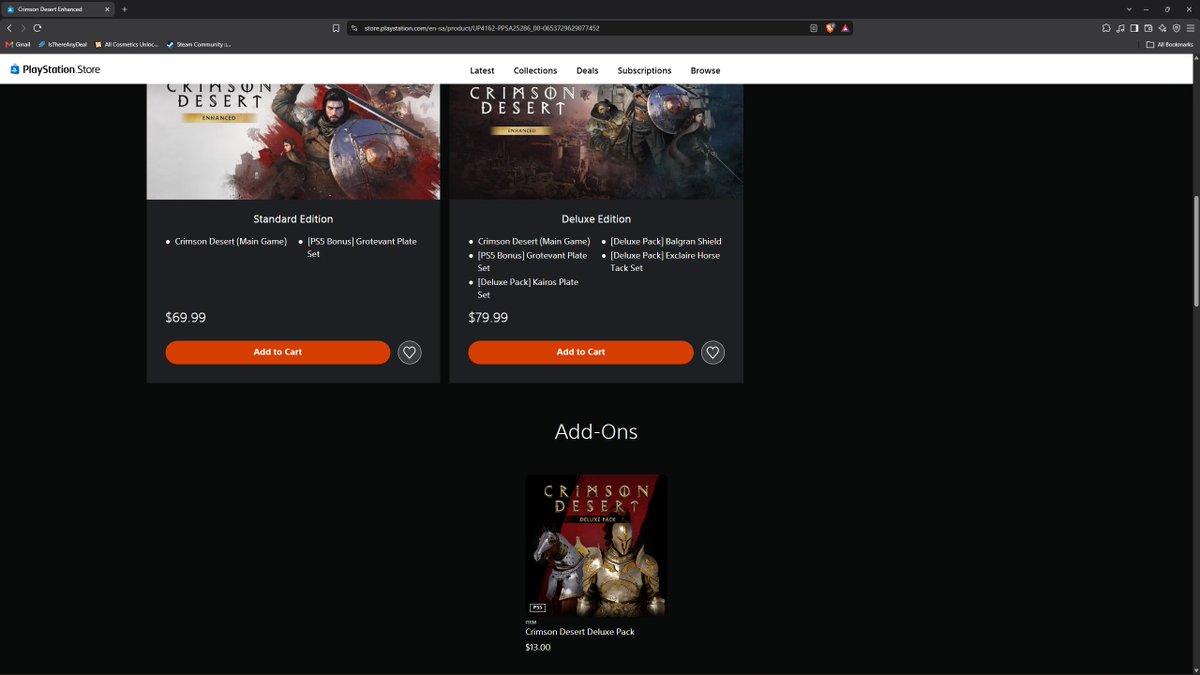Open the media control music note icon
Screen dimensions: 1200x675
tap(1120, 28)
